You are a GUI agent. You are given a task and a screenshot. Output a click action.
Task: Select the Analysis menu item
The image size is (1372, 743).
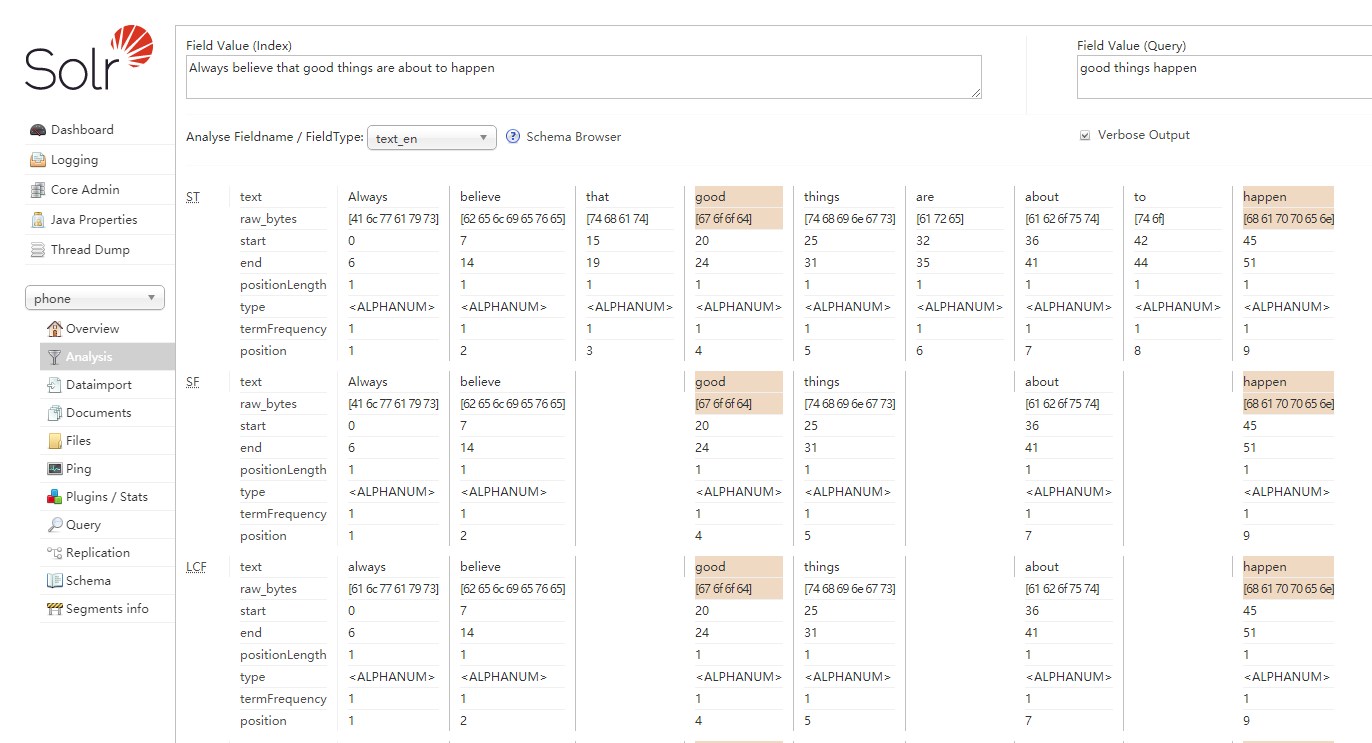pos(89,357)
